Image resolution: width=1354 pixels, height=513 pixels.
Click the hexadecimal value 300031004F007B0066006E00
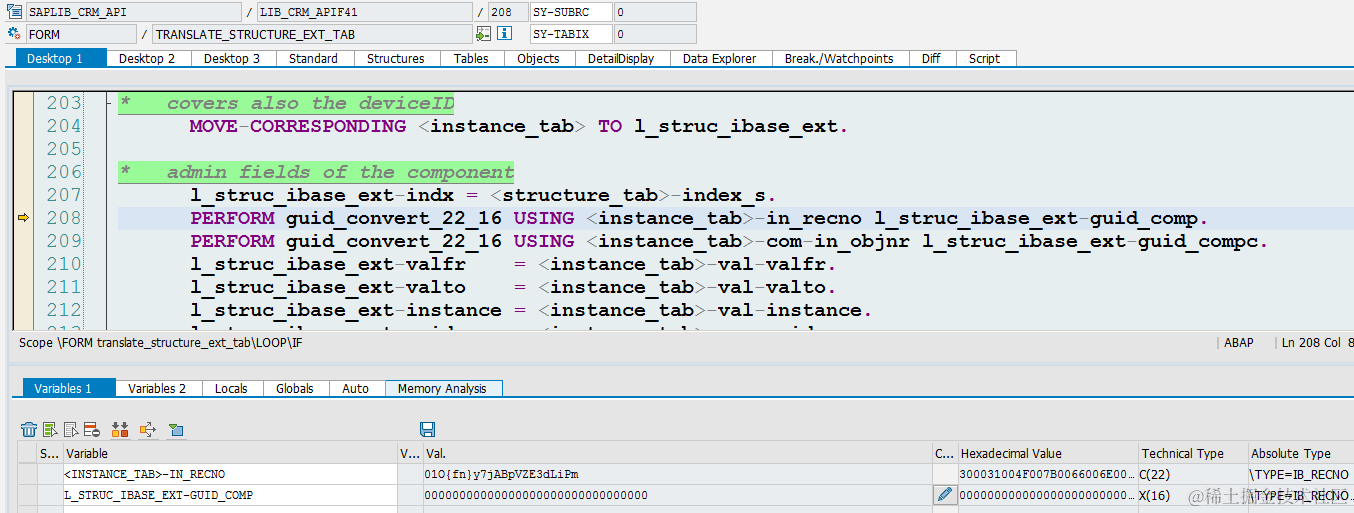click(1047, 474)
